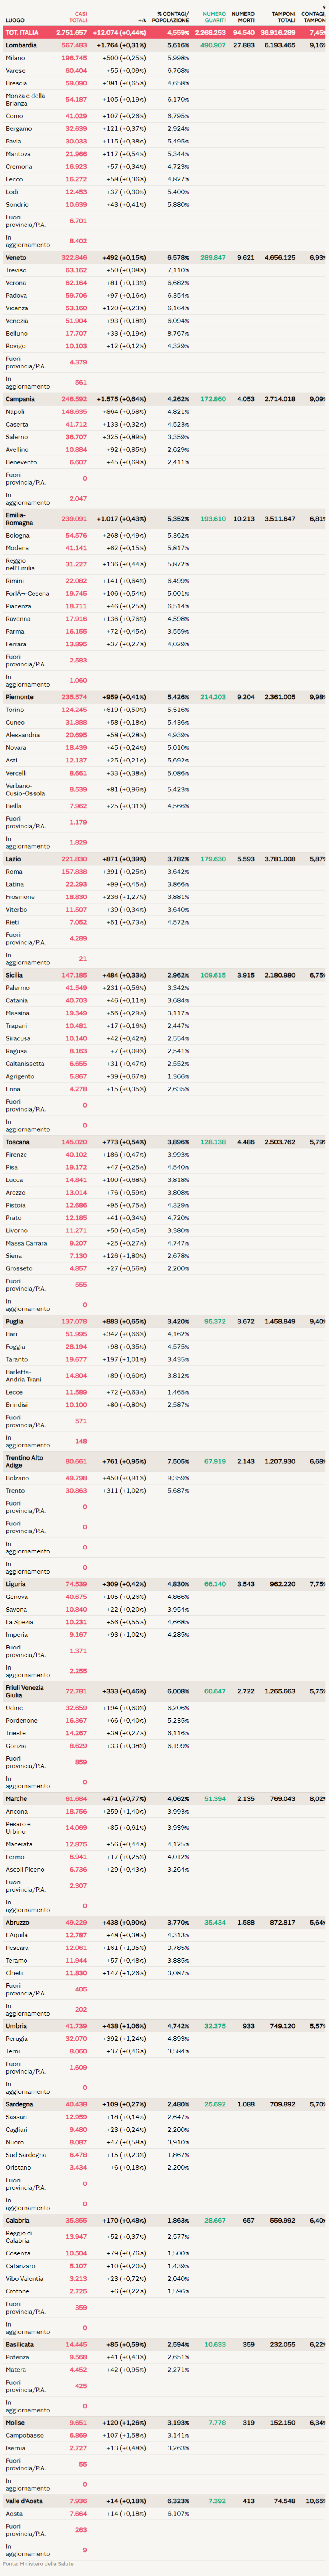Select the Lazio region row label
Viewport: 329px width, 2576px height.
tap(13, 859)
